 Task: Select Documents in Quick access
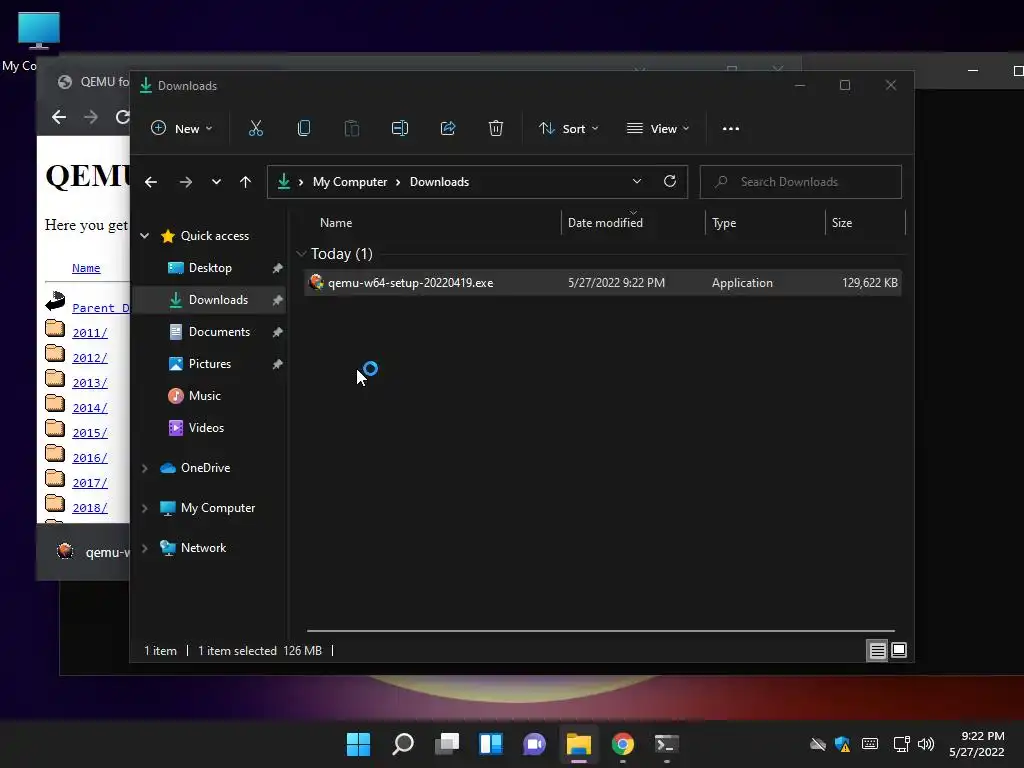point(210,332)
